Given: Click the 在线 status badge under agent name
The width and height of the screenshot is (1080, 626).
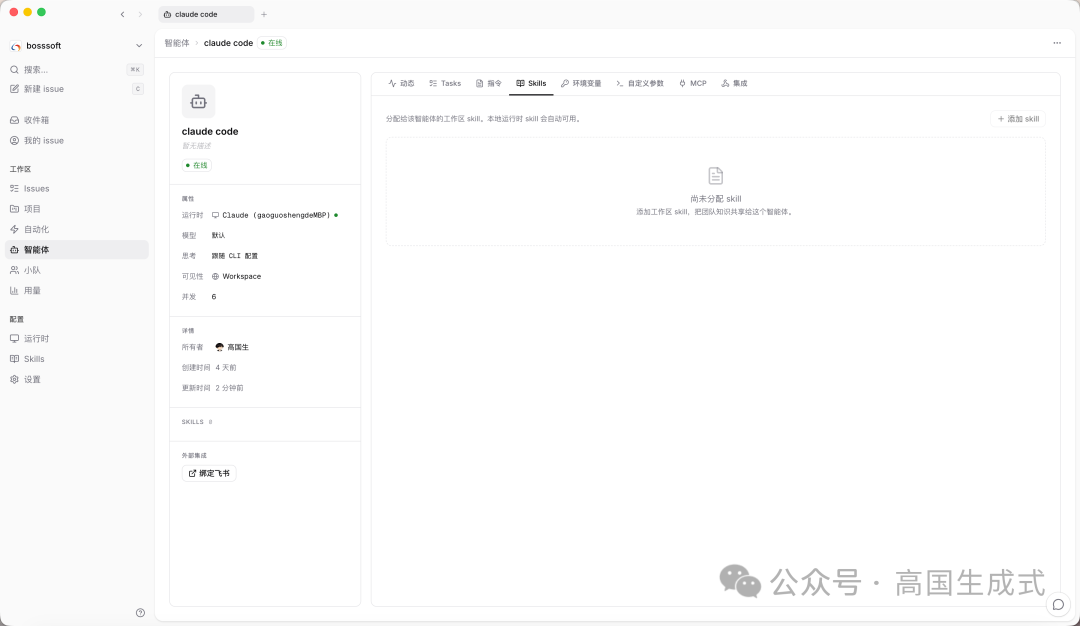Looking at the screenshot, I should click(x=197, y=165).
